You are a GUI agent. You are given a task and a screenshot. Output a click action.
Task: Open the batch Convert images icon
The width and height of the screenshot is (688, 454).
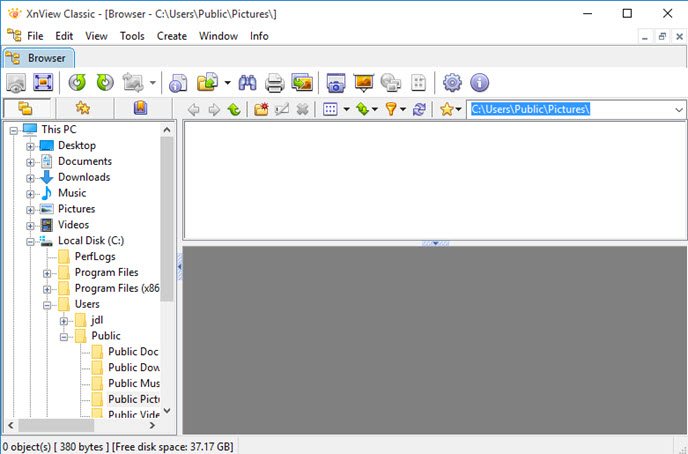(302, 82)
